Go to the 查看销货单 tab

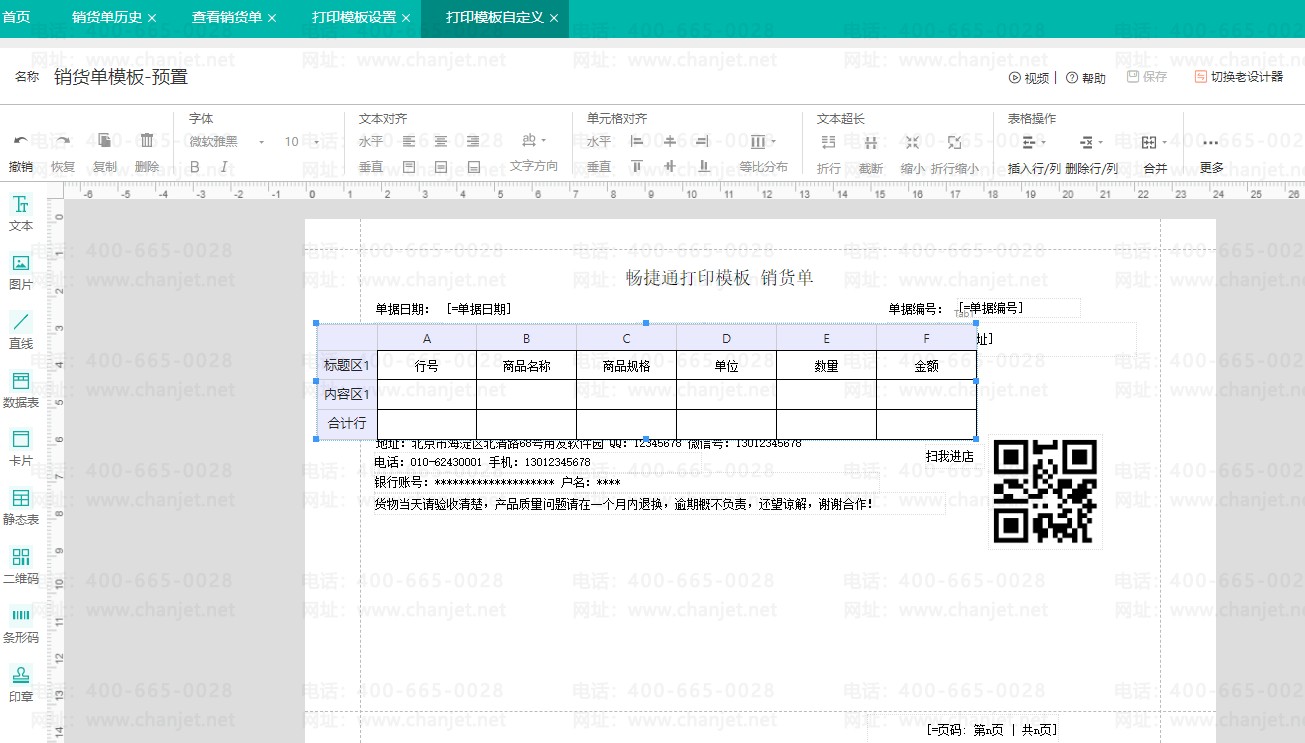[227, 17]
